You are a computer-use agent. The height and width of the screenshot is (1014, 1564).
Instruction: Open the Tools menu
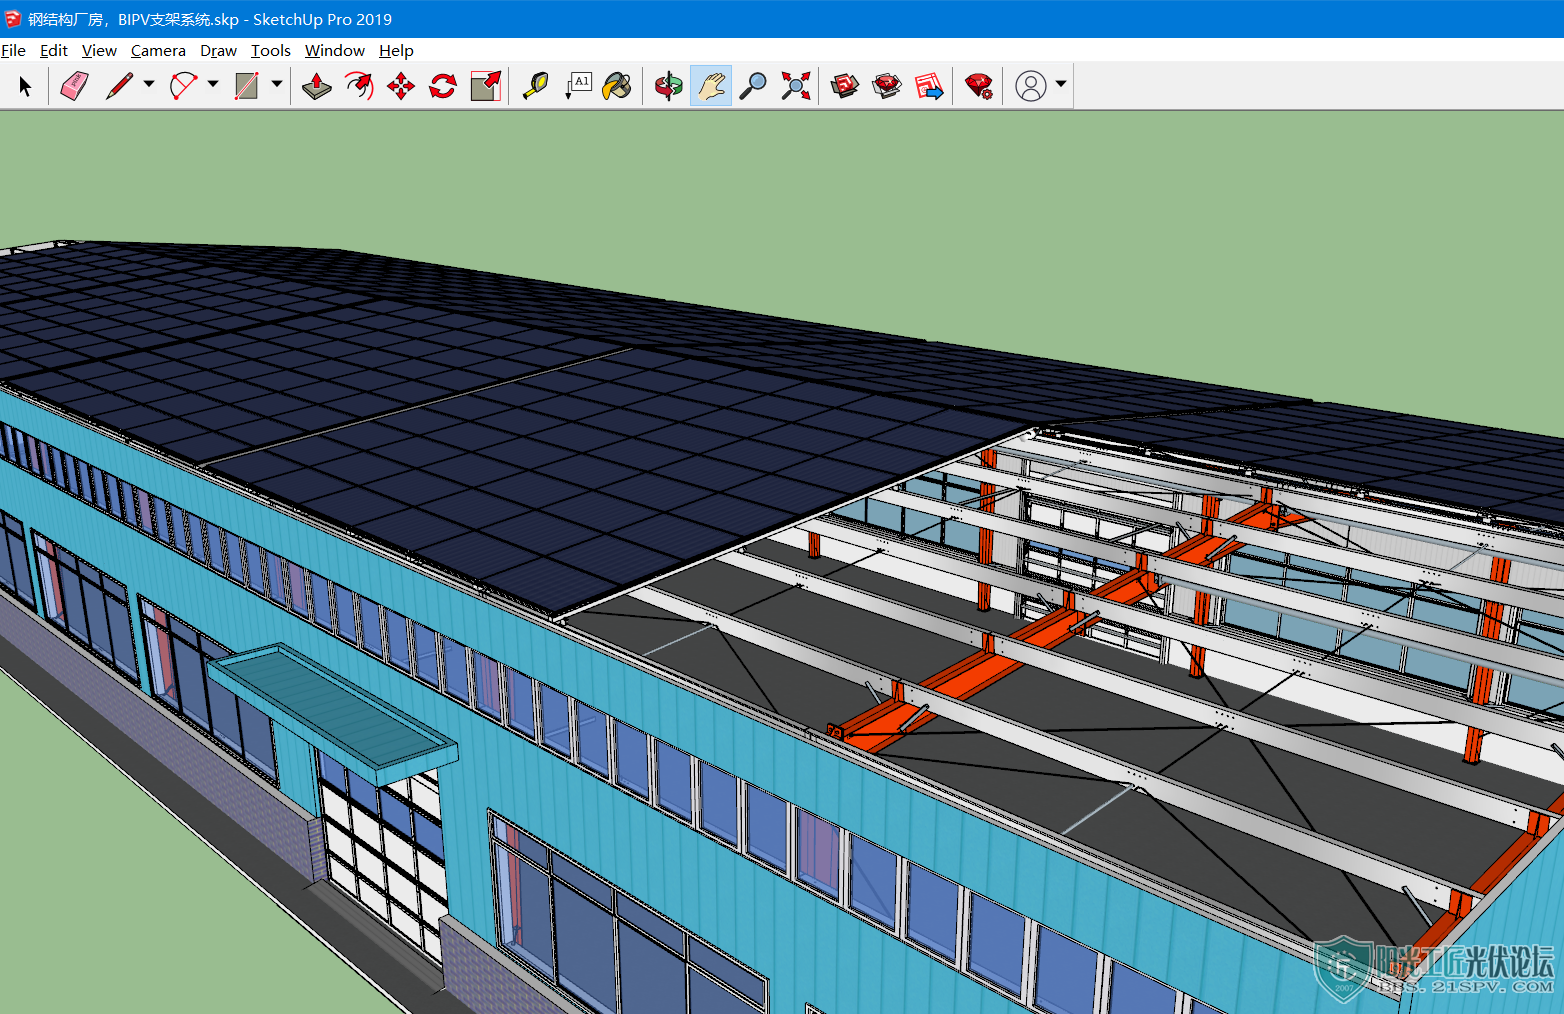[270, 50]
